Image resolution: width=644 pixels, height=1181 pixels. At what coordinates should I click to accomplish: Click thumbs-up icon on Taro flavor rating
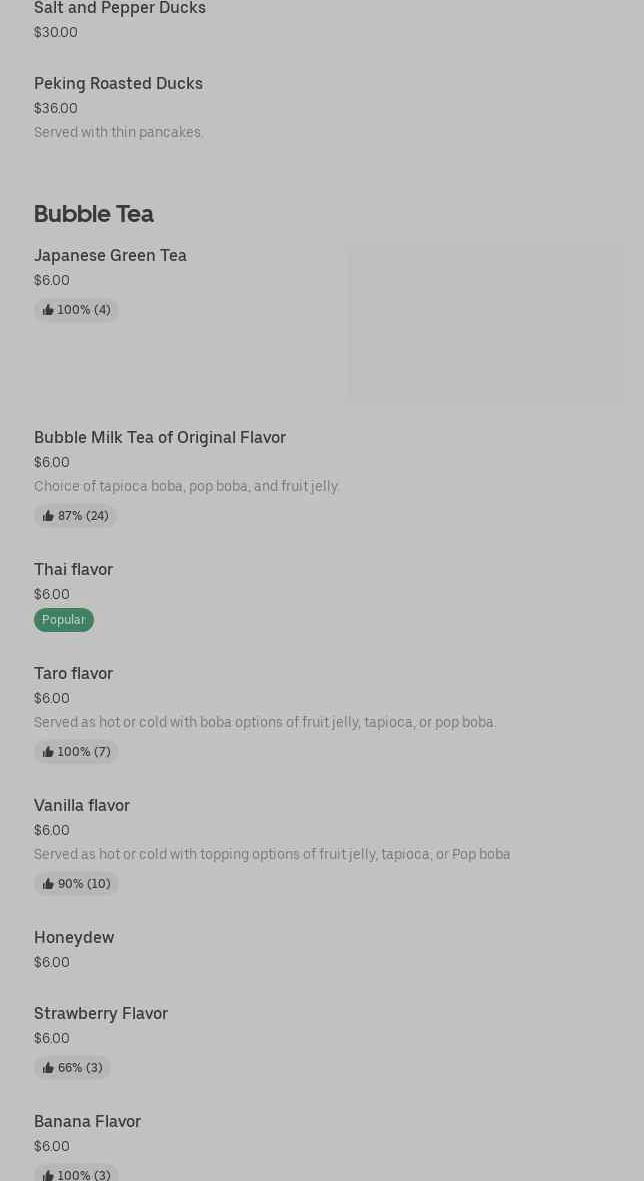(x=48, y=752)
